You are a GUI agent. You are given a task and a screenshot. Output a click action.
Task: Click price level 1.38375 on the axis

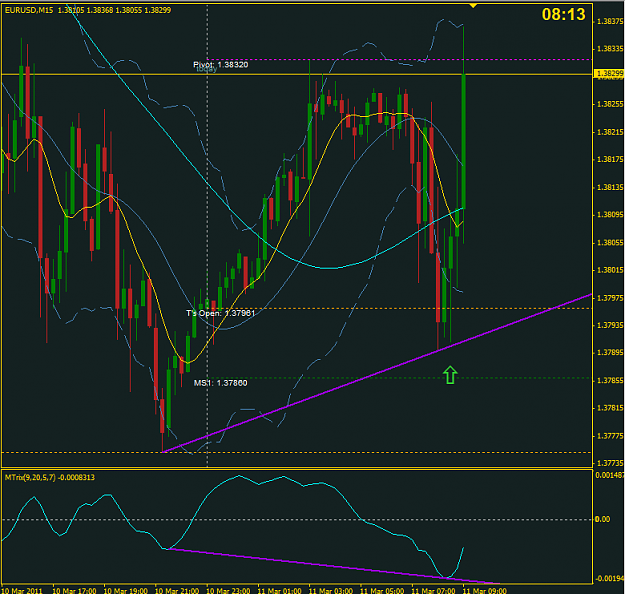coord(609,22)
